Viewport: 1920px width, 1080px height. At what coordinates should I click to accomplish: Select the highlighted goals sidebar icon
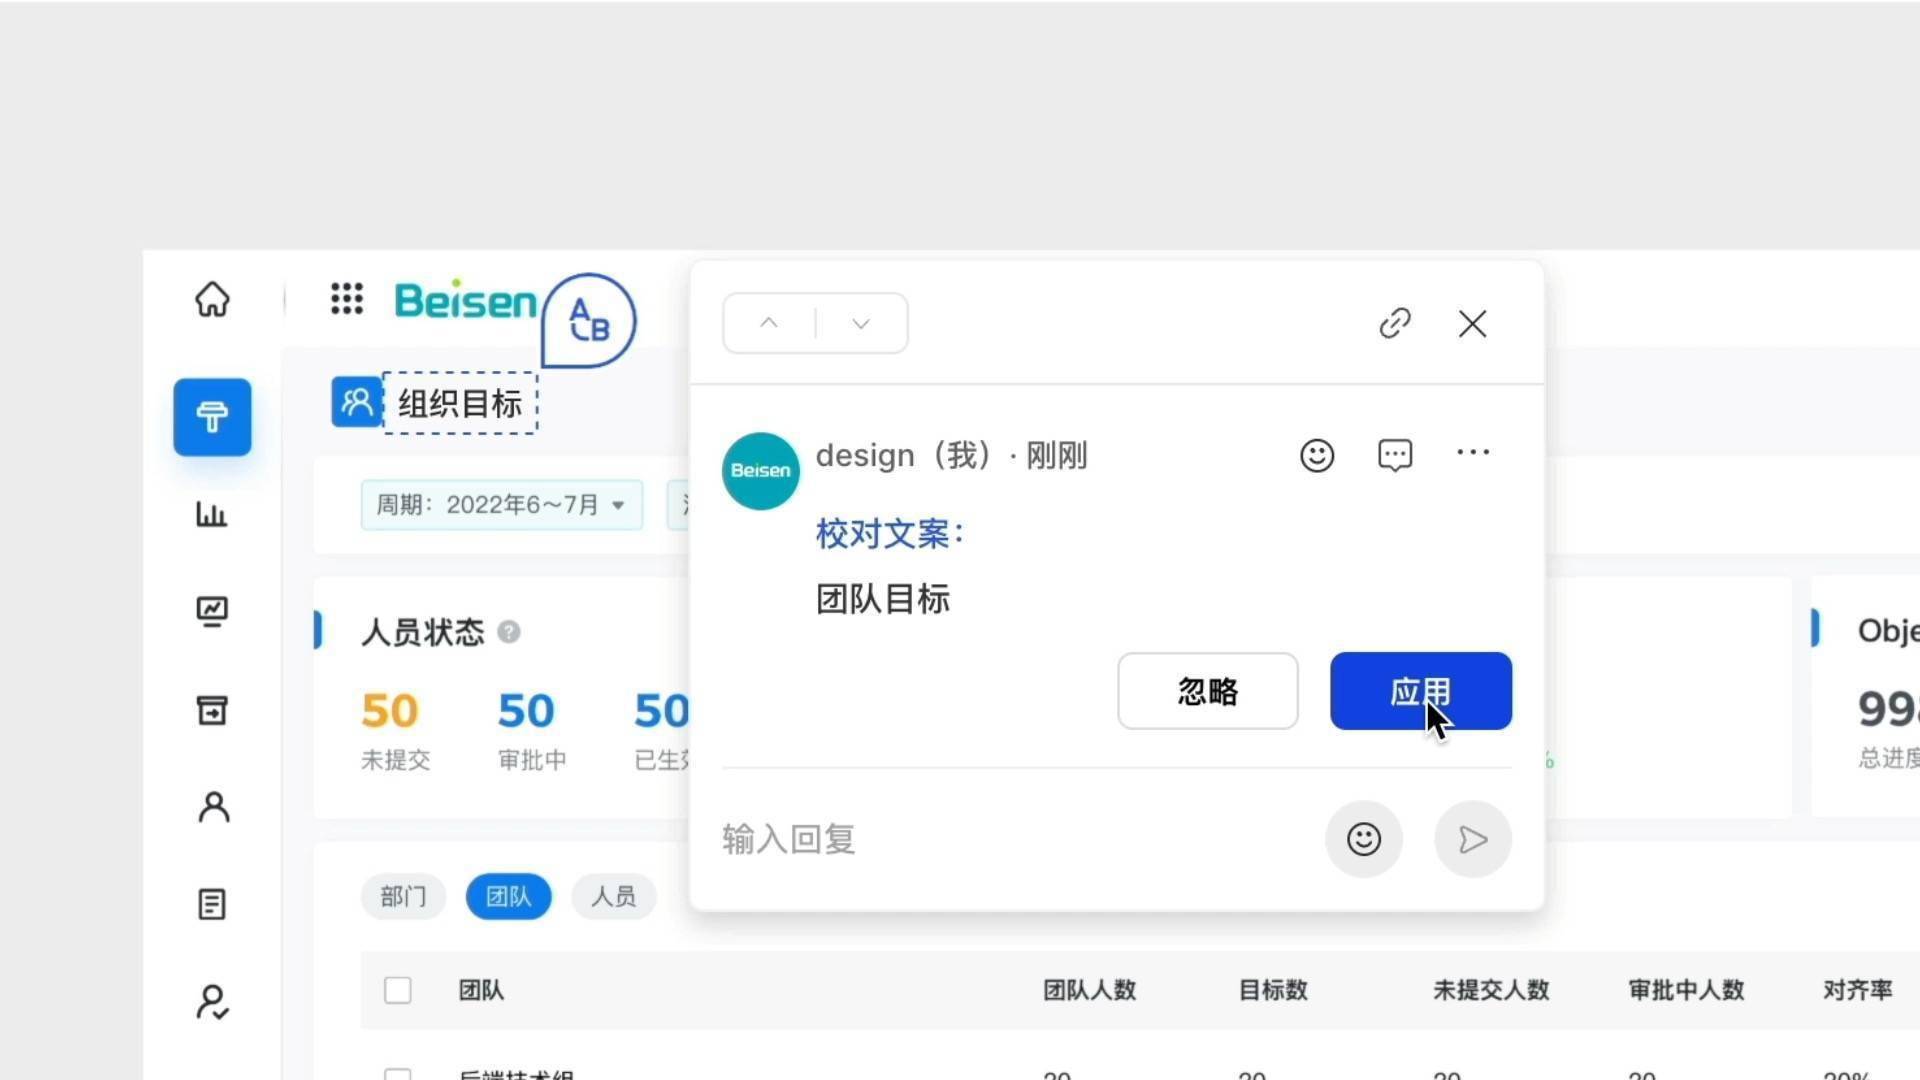pyautogui.click(x=212, y=417)
